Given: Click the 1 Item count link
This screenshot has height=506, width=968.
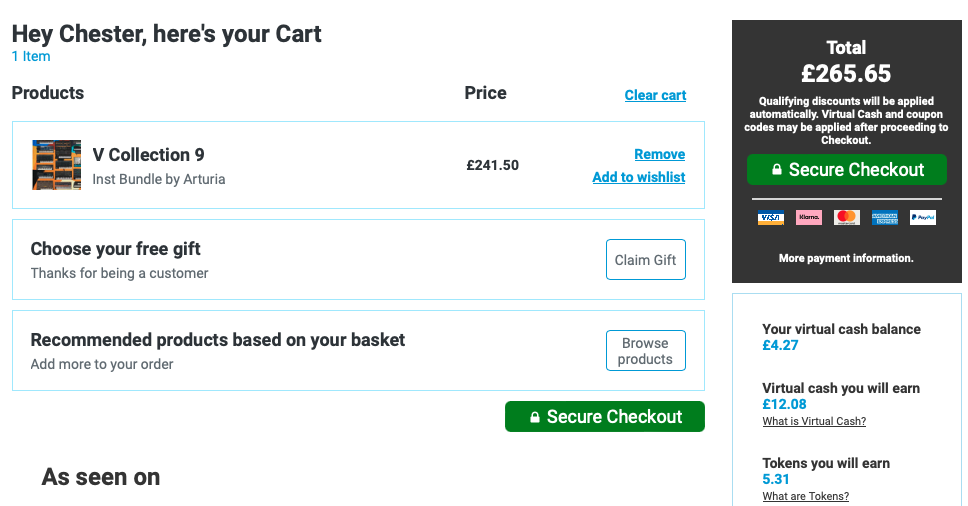Looking at the screenshot, I should coord(31,56).
